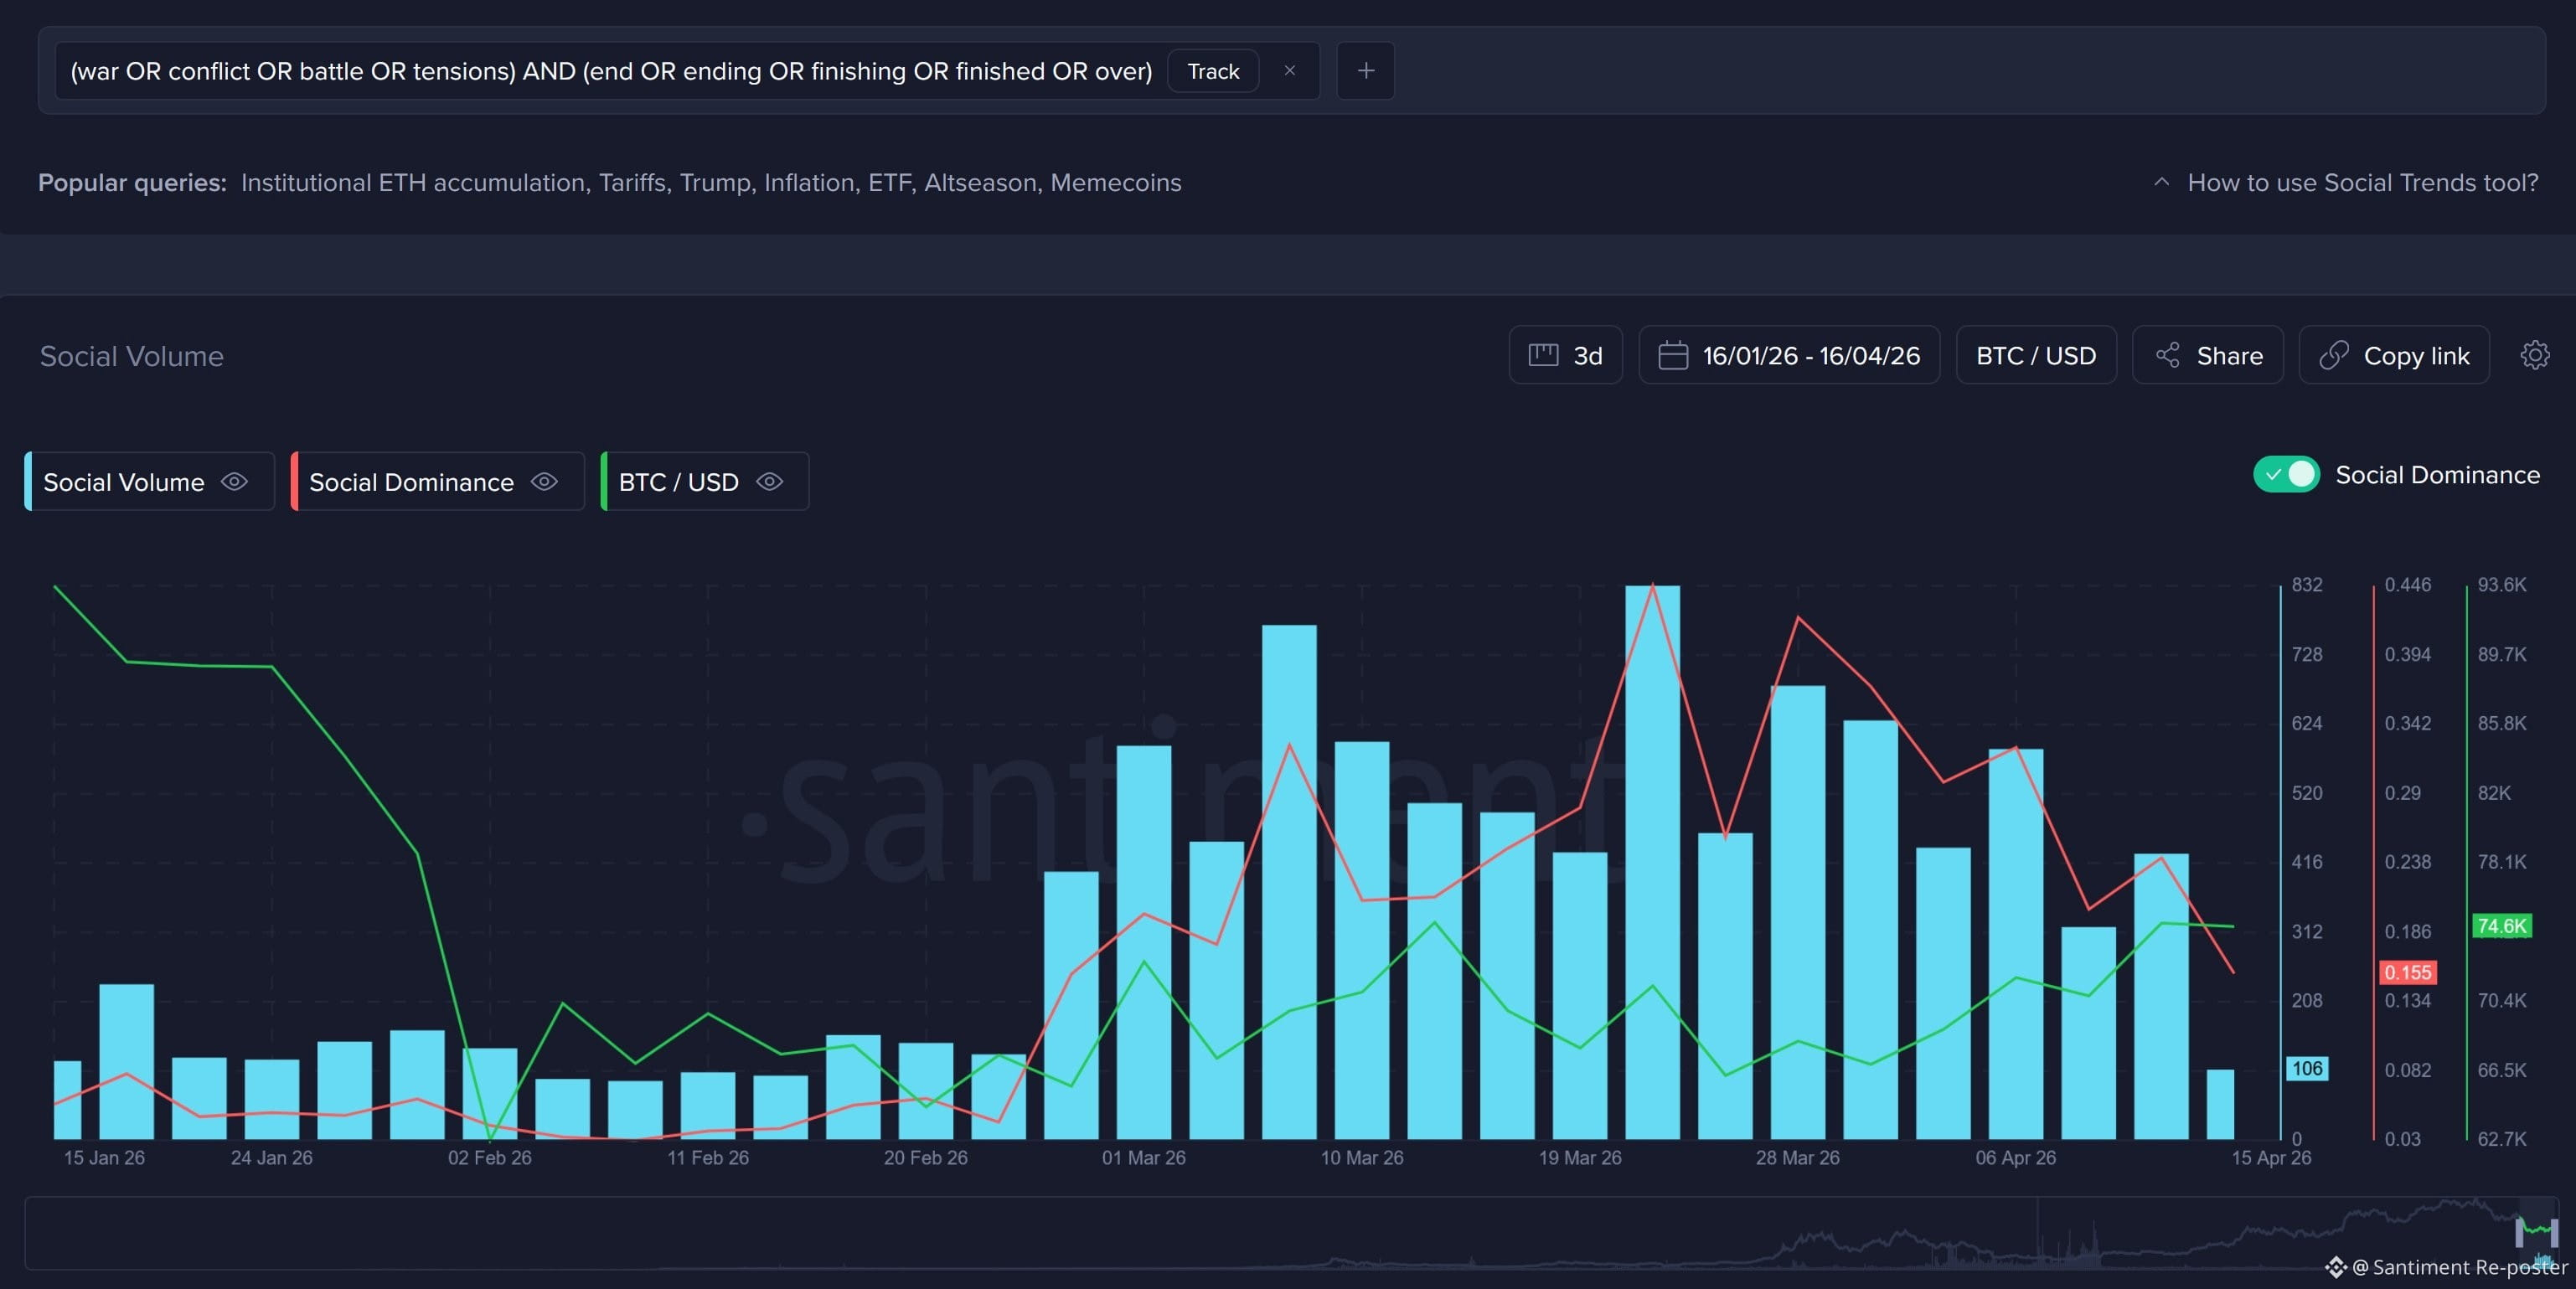Select the Tariffs popular query
The image size is (2576, 1289).
coord(633,183)
